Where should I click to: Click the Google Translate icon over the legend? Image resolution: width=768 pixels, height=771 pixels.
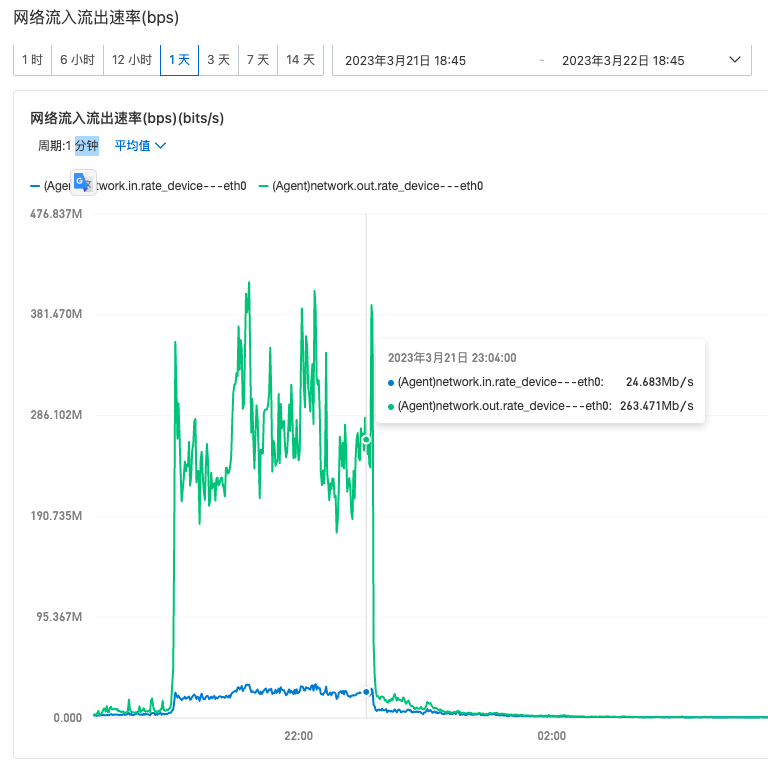click(83, 184)
